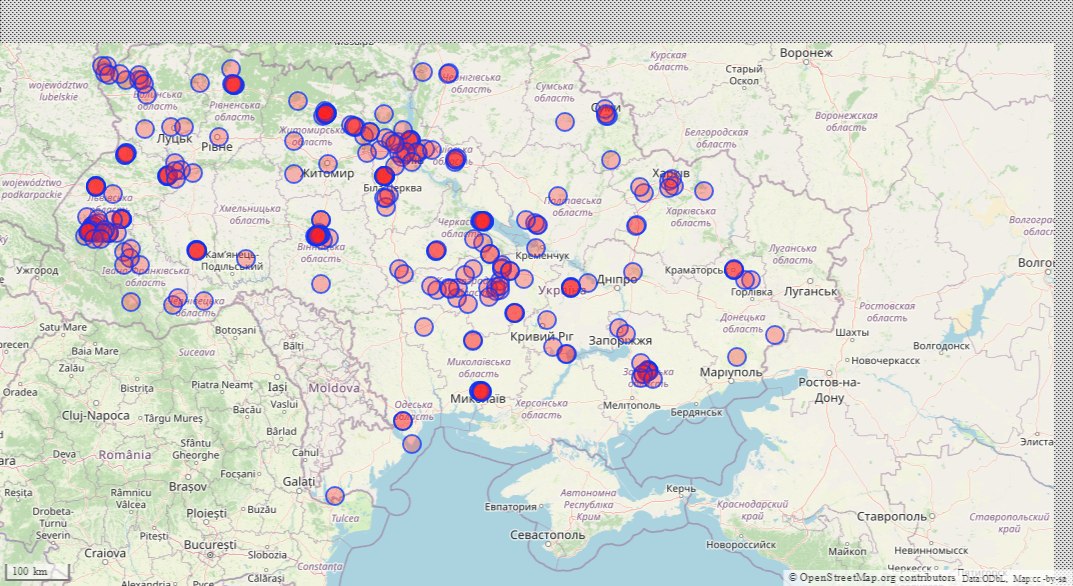Select the marker on Кременчук label
1073x586 pixels.
[536, 248]
